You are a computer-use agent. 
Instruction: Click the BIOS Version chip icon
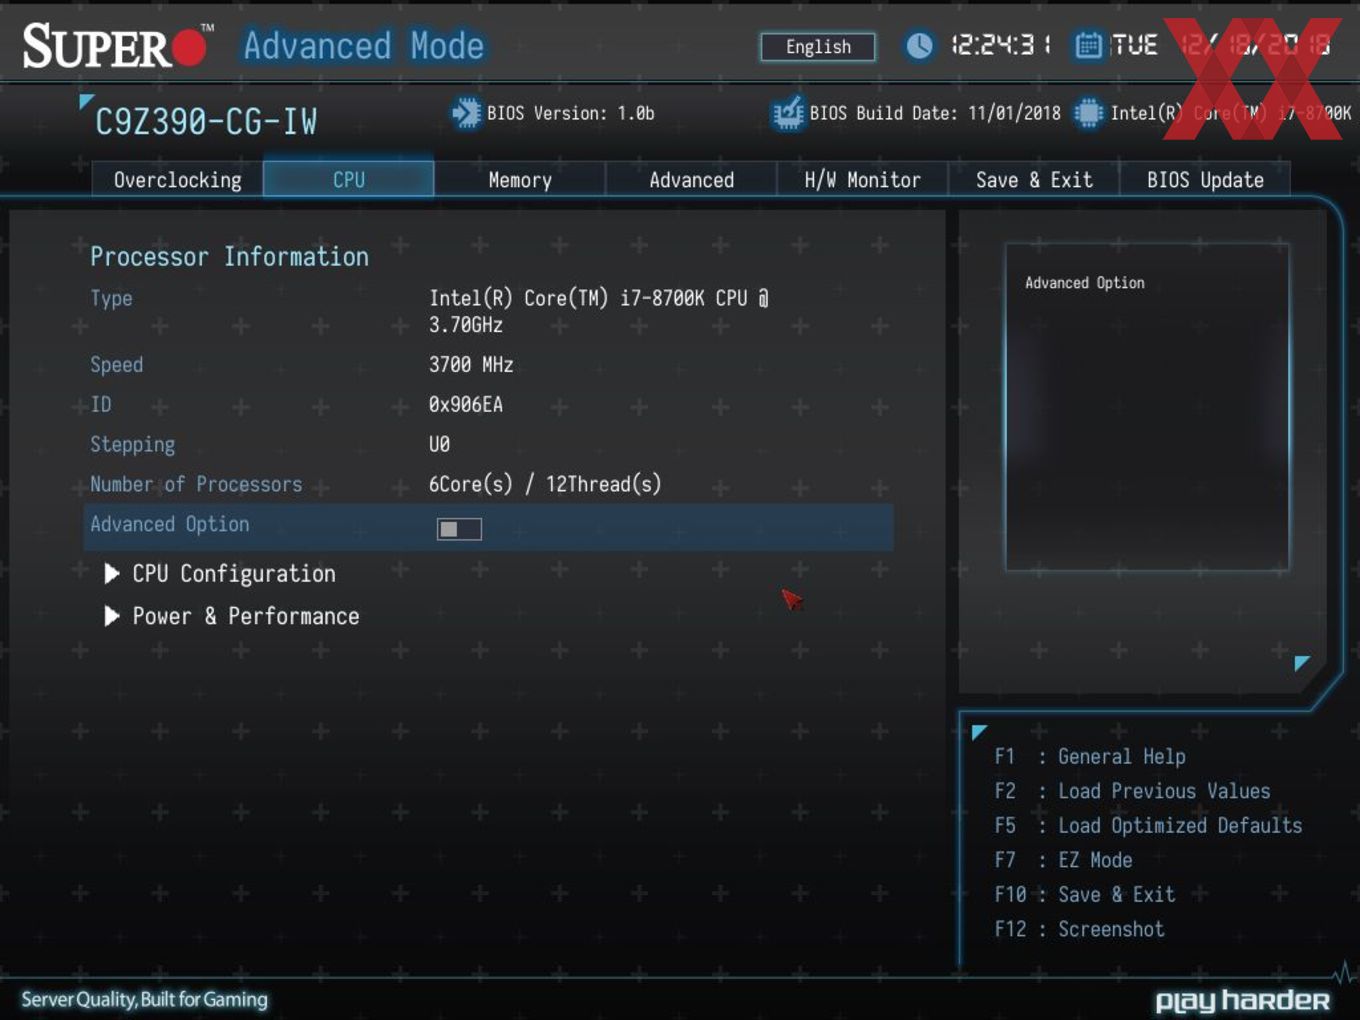tap(465, 113)
